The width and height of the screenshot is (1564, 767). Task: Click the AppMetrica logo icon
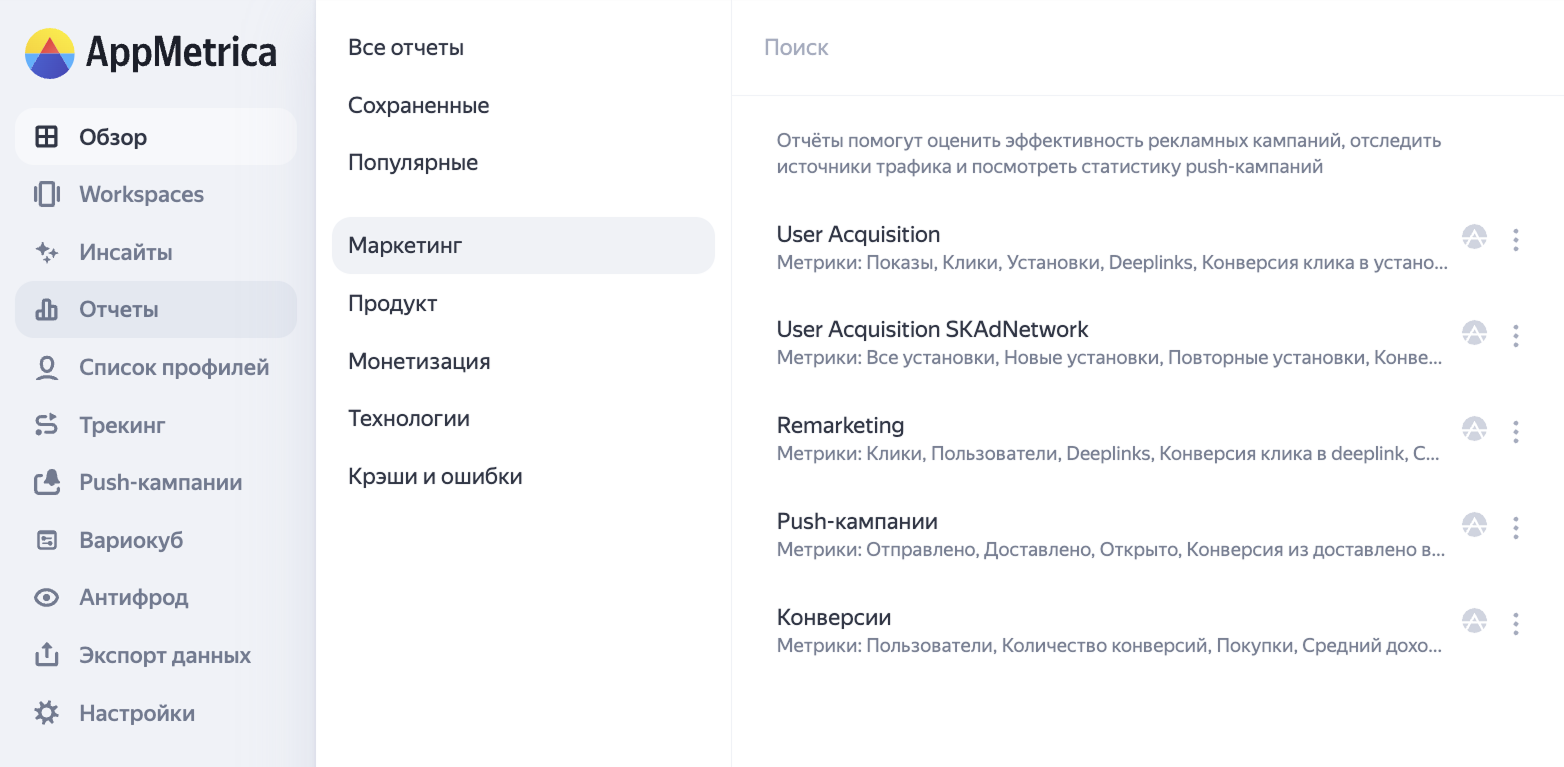pos(50,53)
